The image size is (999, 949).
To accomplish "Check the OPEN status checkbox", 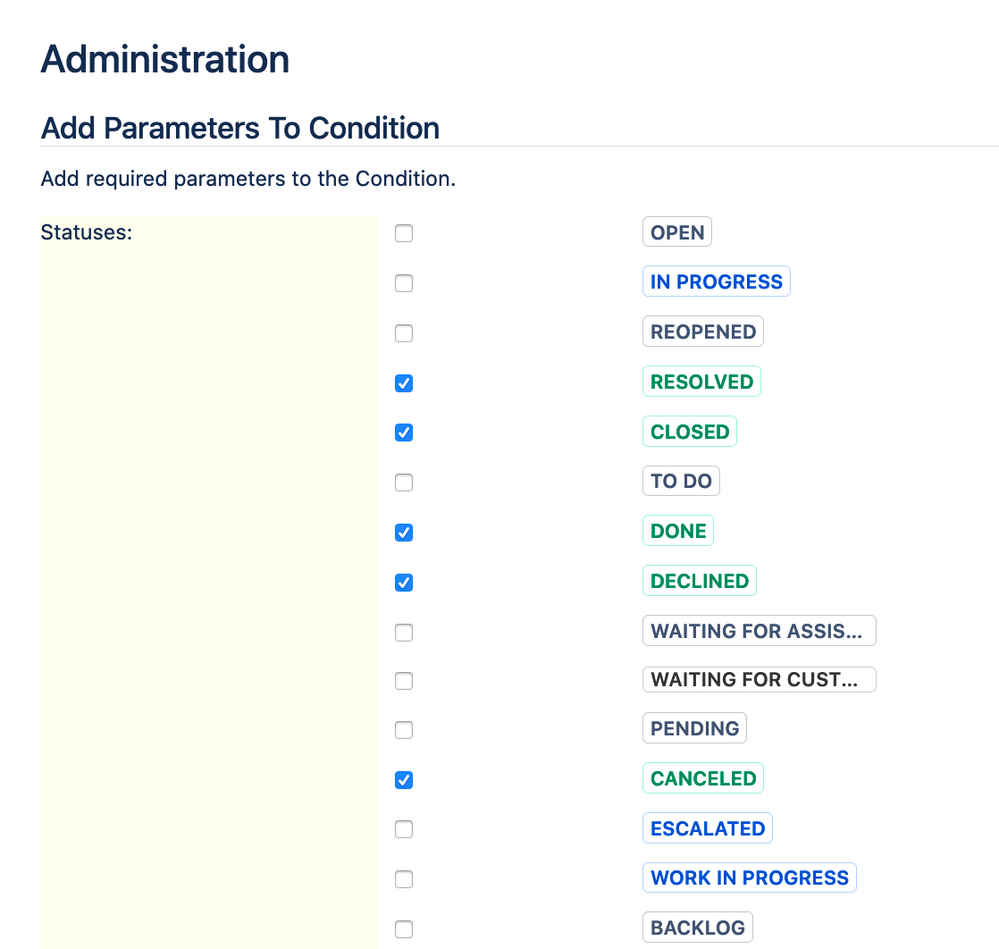I will pyautogui.click(x=404, y=233).
